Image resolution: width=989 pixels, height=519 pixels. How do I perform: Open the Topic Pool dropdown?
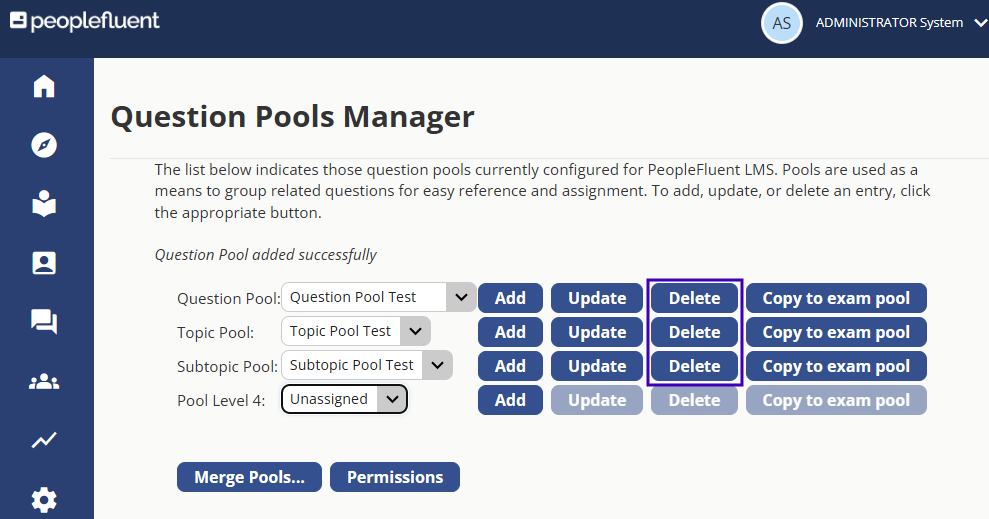(x=356, y=331)
